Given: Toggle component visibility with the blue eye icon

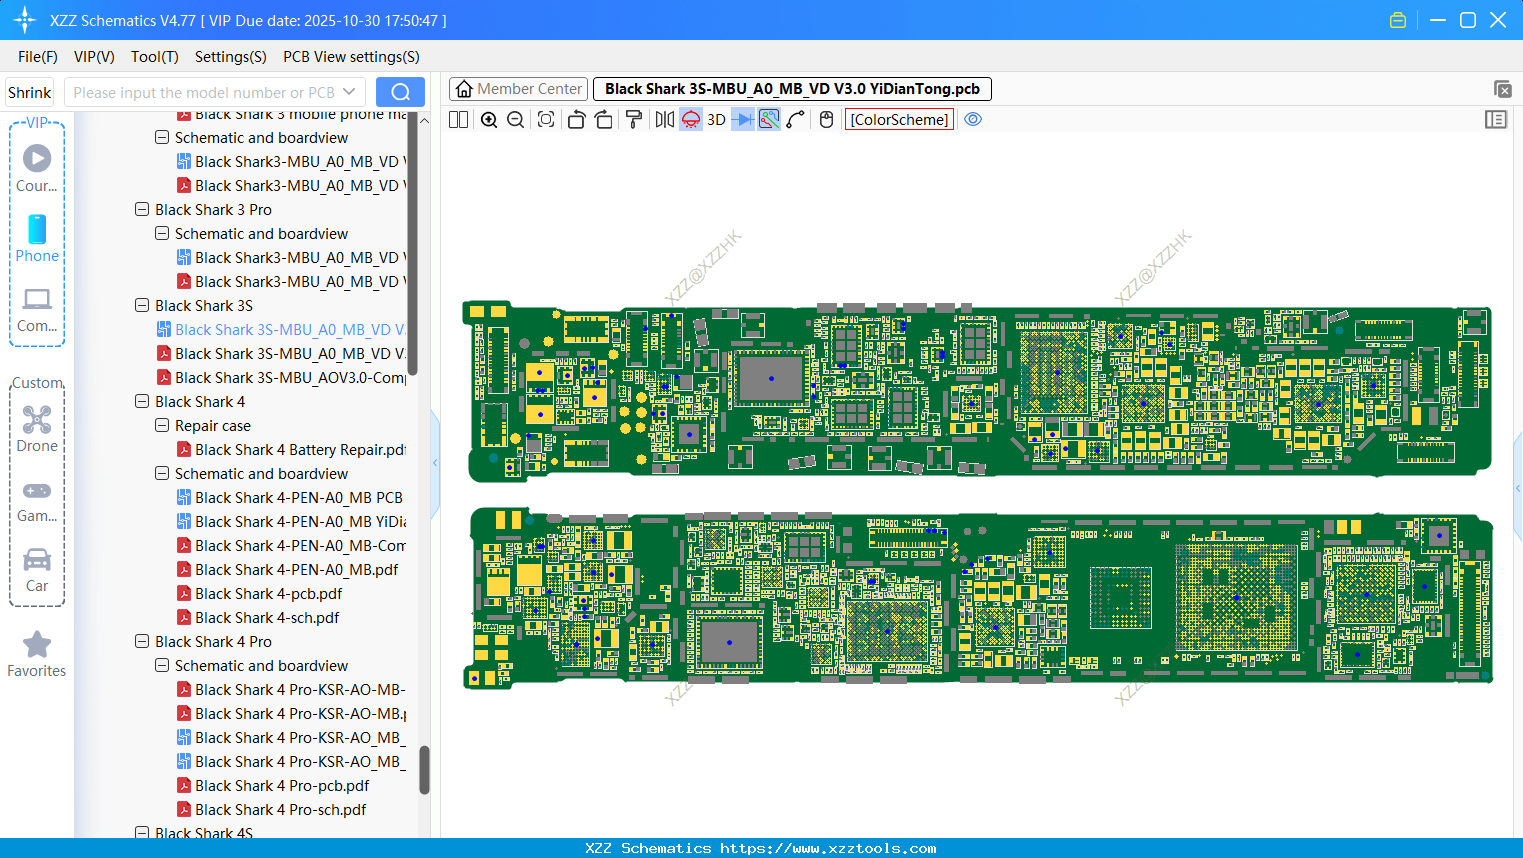Looking at the screenshot, I should coord(973,119).
